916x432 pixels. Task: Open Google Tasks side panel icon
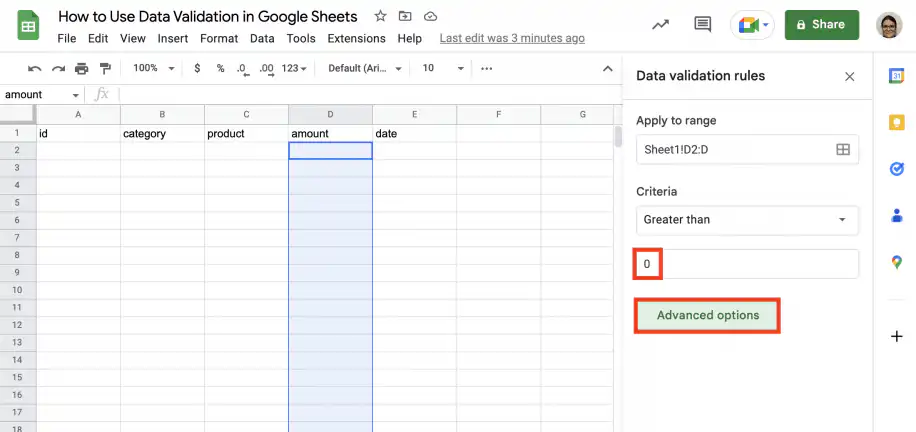pyautogui.click(x=896, y=169)
